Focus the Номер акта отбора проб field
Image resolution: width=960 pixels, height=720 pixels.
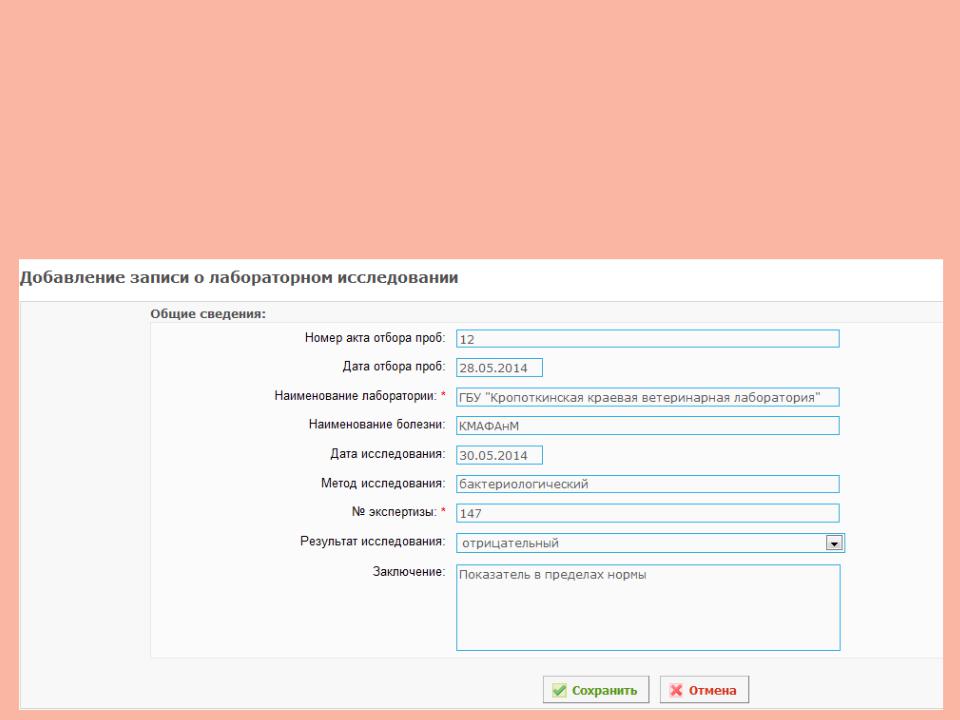click(x=648, y=339)
